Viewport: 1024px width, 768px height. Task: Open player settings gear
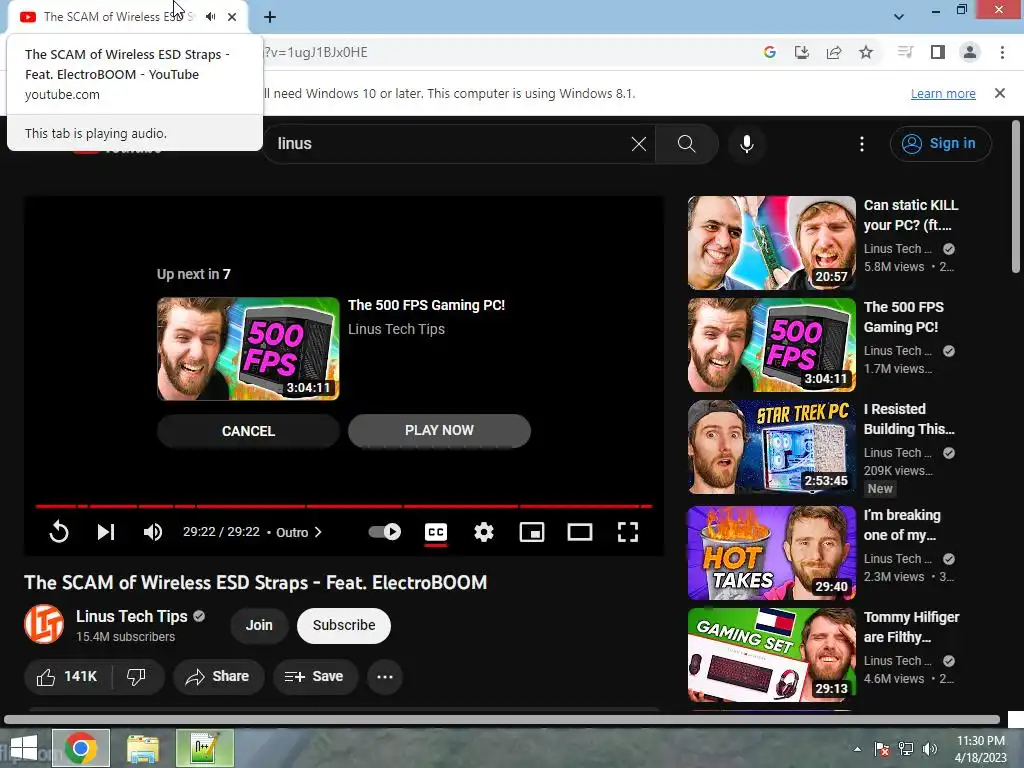[x=483, y=532]
